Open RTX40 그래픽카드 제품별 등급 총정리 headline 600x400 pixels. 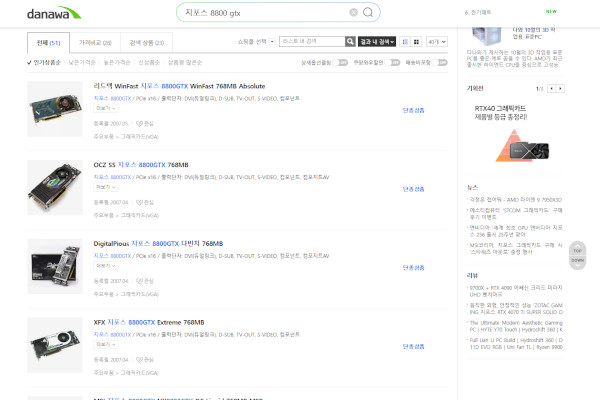(501, 113)
